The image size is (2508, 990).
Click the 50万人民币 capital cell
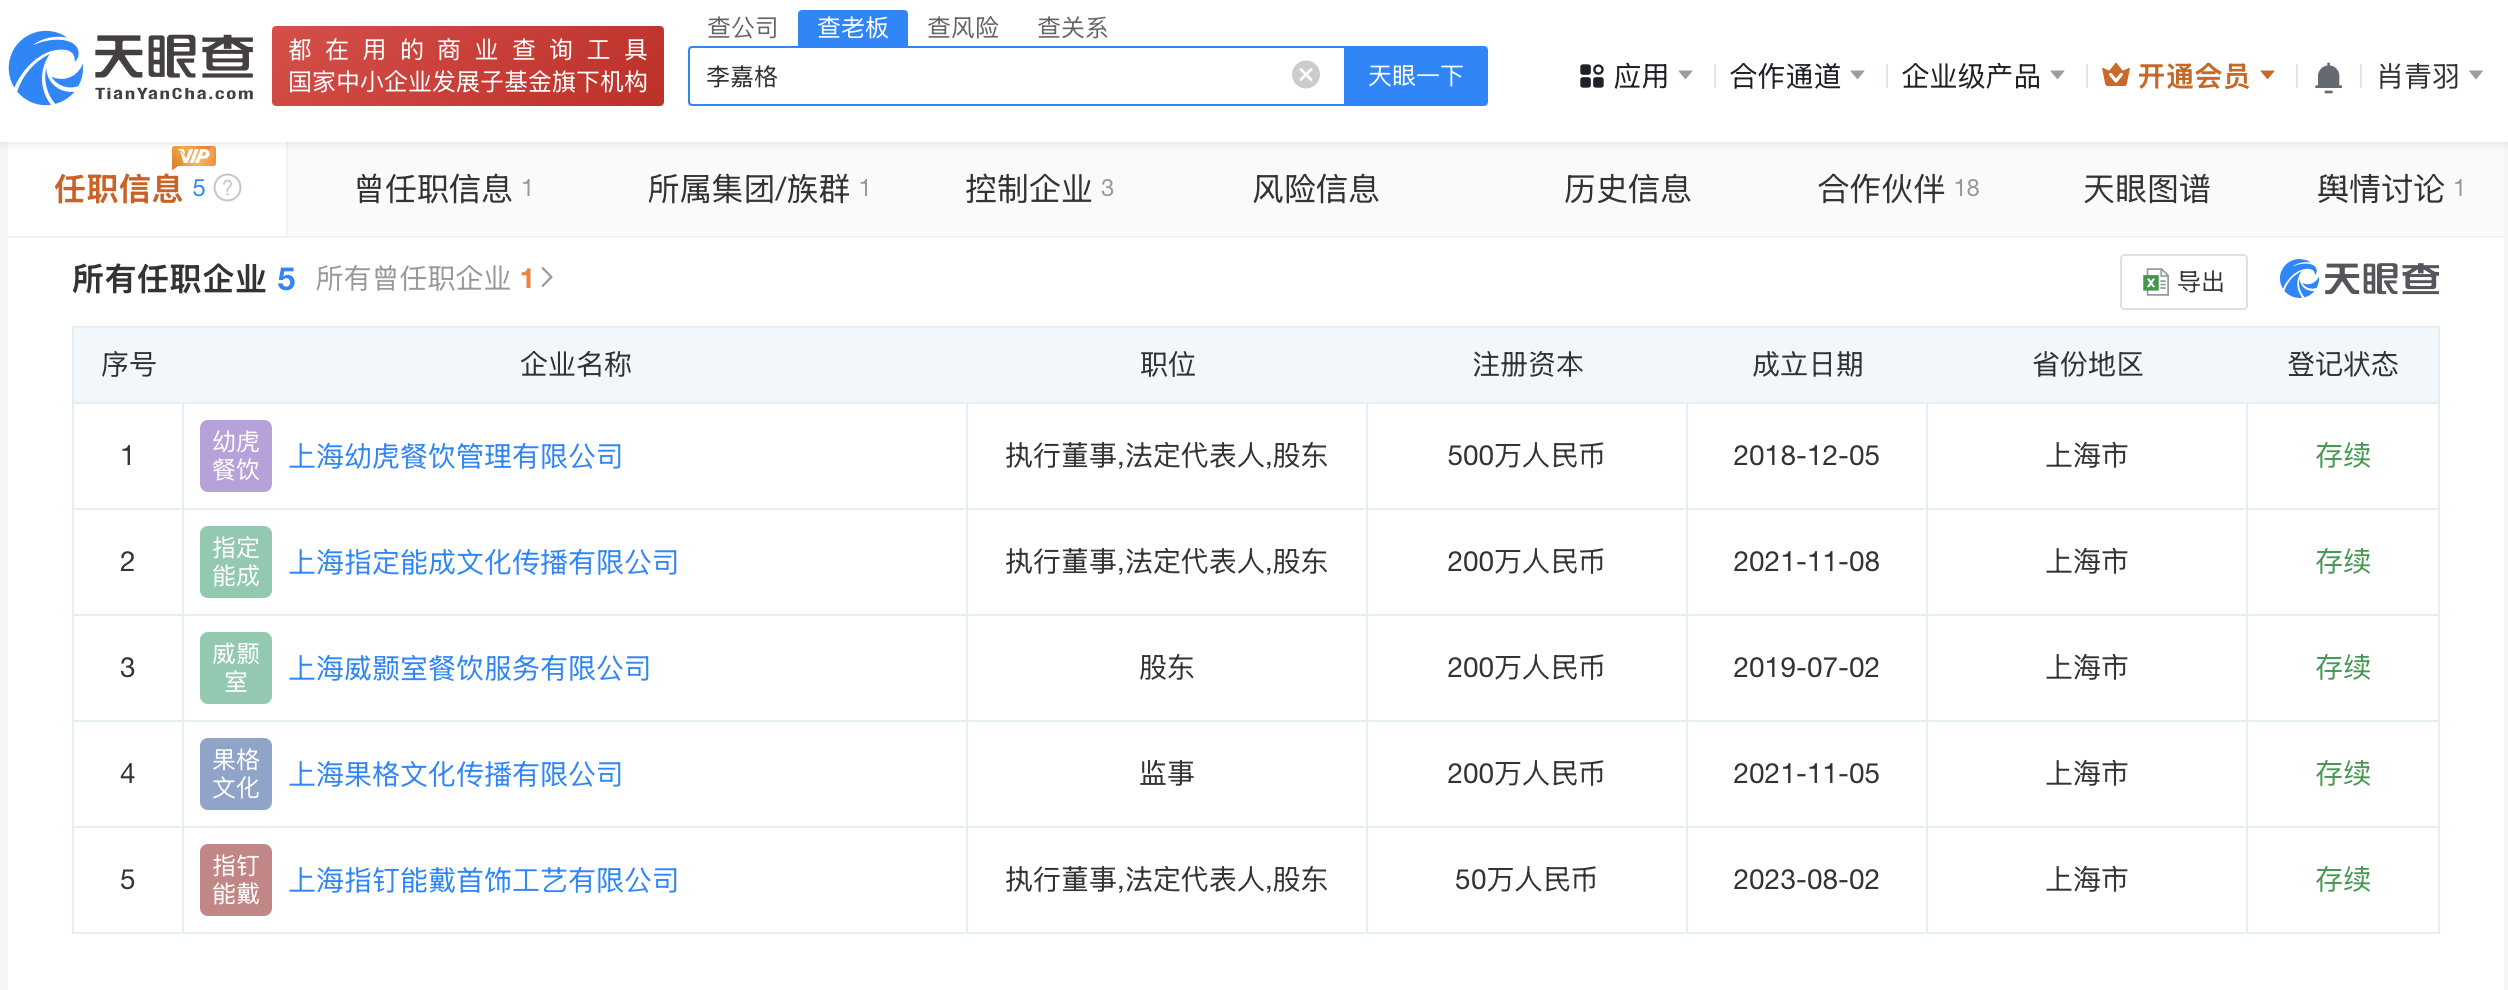click(1526, 880)
